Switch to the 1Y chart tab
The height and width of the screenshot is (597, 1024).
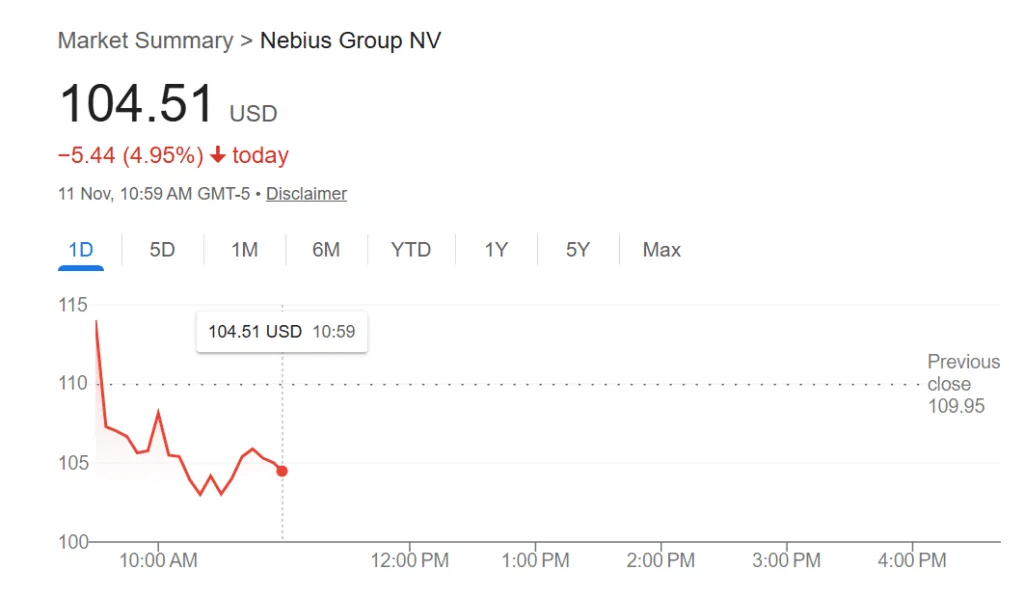click(x=495, y=249)
